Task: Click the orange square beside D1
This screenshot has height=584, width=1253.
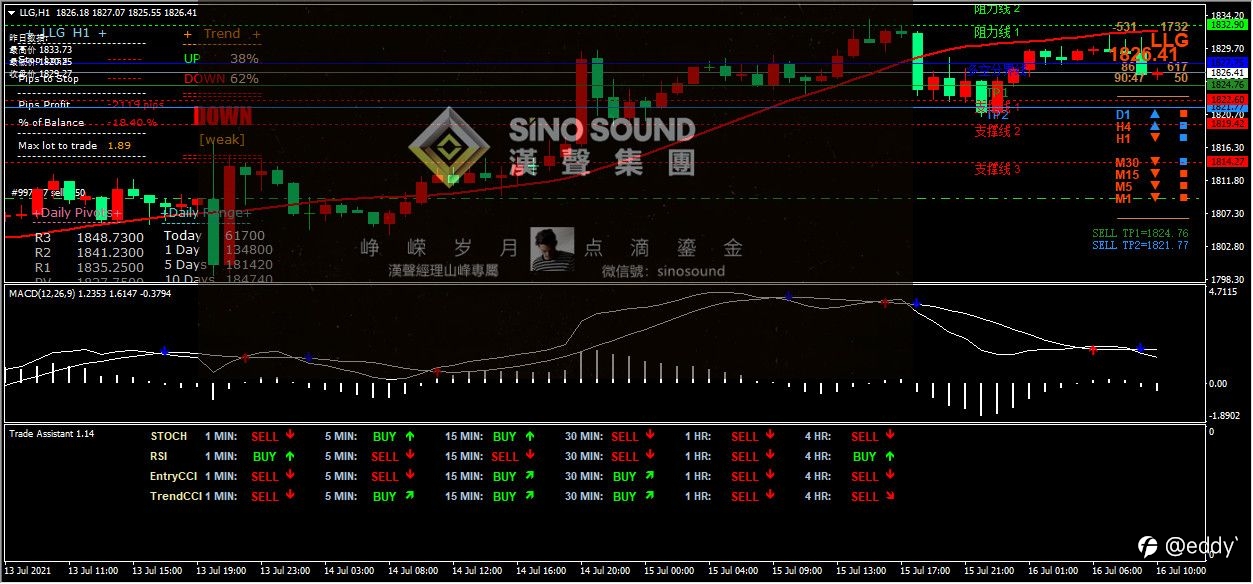Action: tap(1183, 115)
